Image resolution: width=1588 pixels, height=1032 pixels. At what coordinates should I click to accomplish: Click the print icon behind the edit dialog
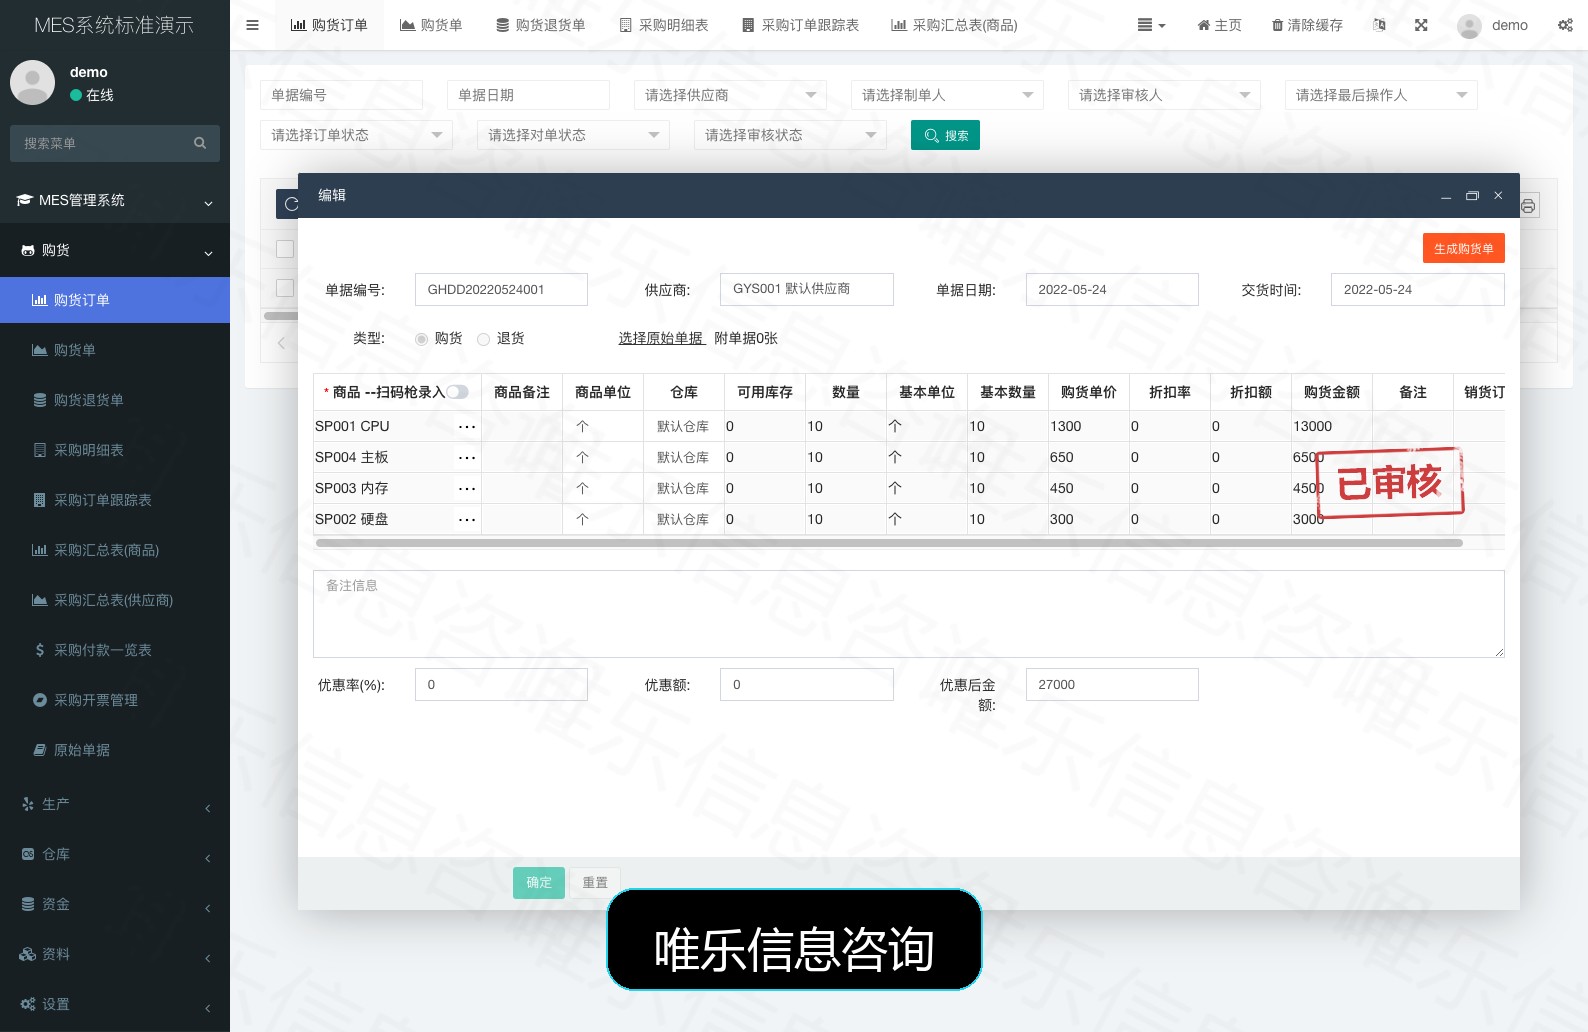(x=1528, y=206)
